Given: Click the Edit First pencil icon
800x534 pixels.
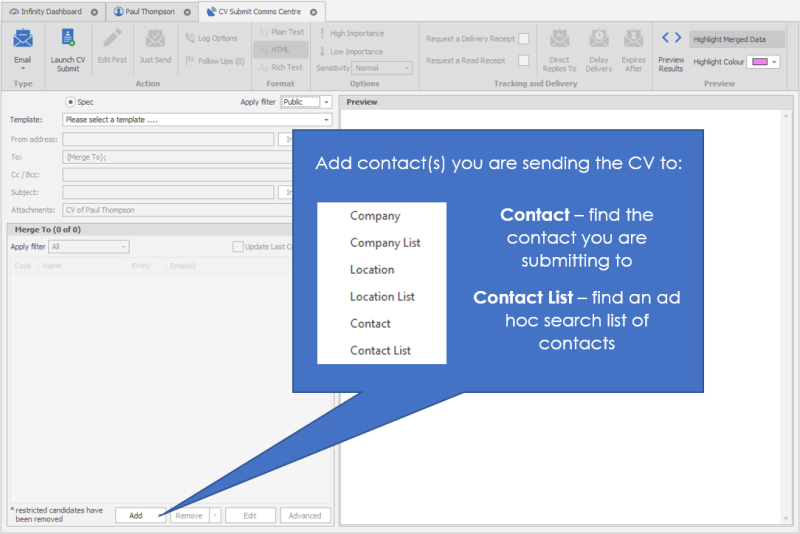Looking at the screenshot, I should tap(112, 40).
